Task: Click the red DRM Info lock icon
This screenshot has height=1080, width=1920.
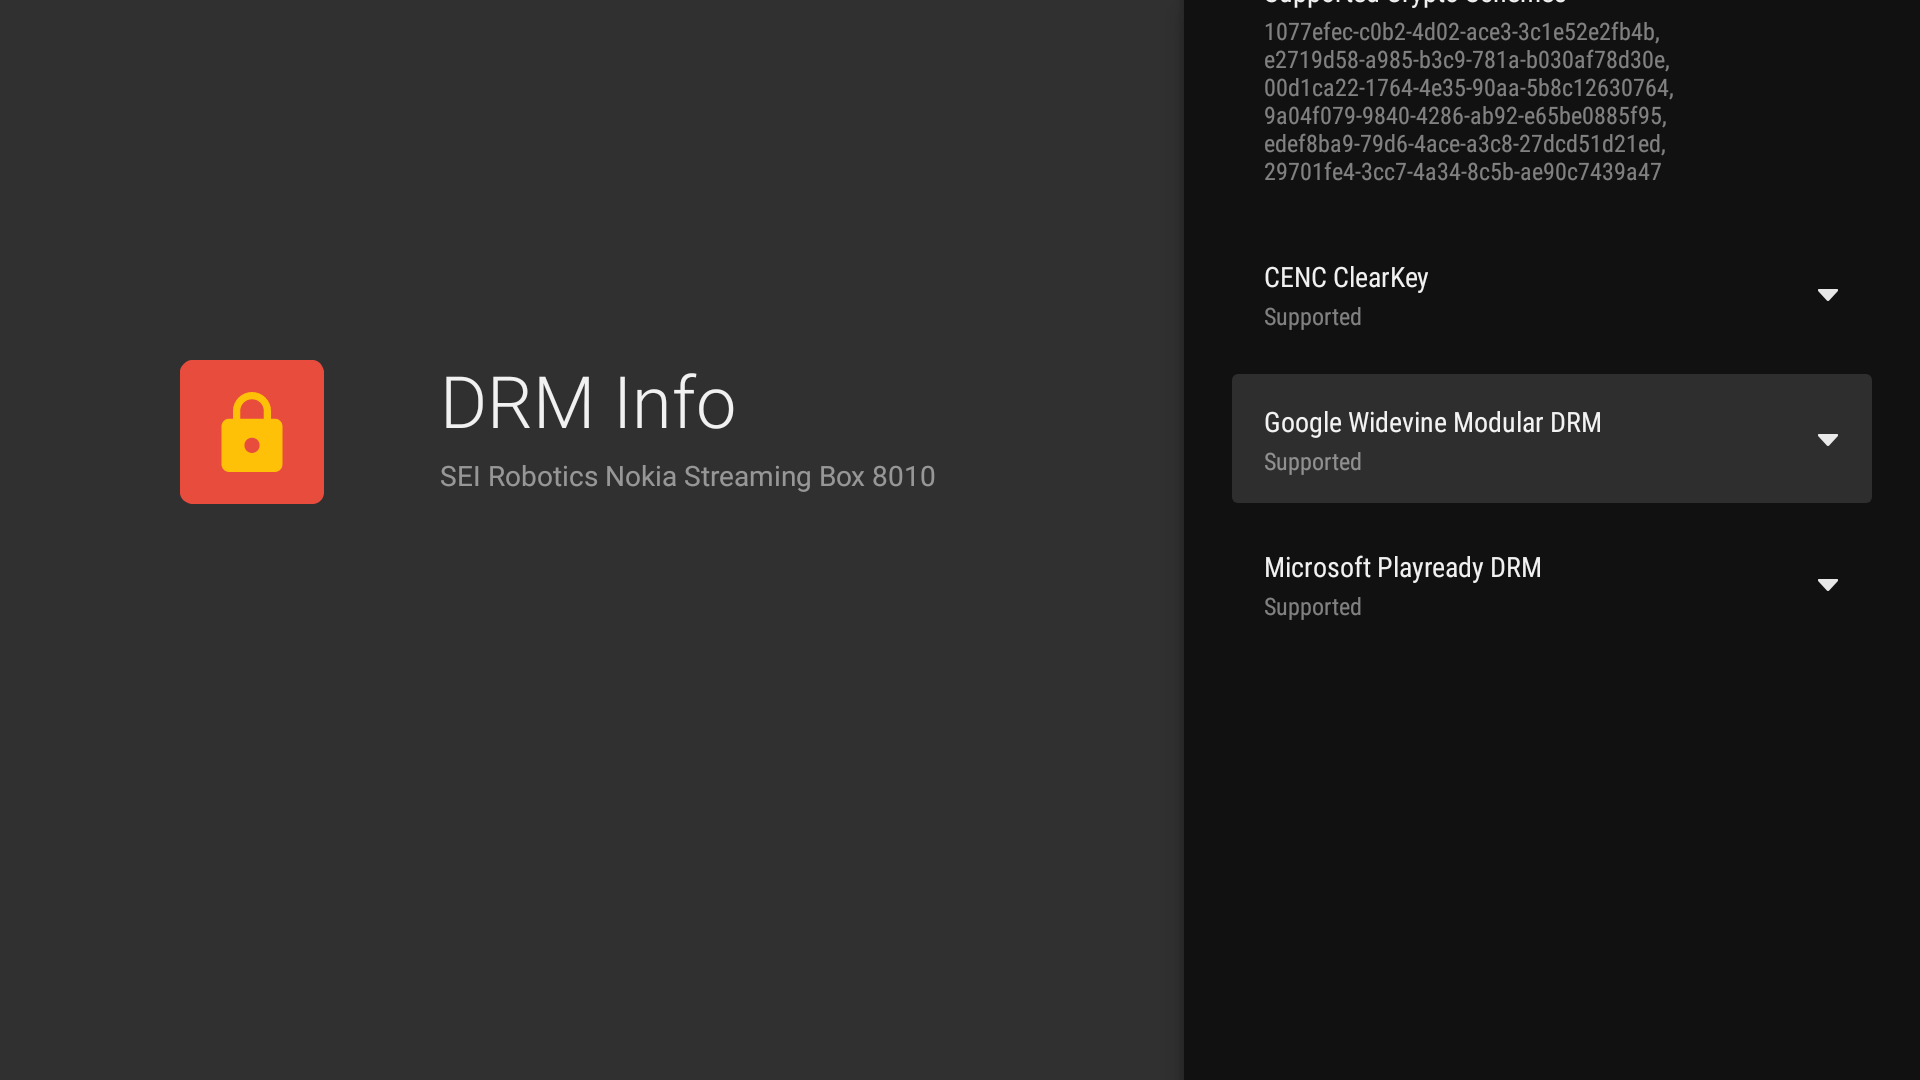Action: 252,432
